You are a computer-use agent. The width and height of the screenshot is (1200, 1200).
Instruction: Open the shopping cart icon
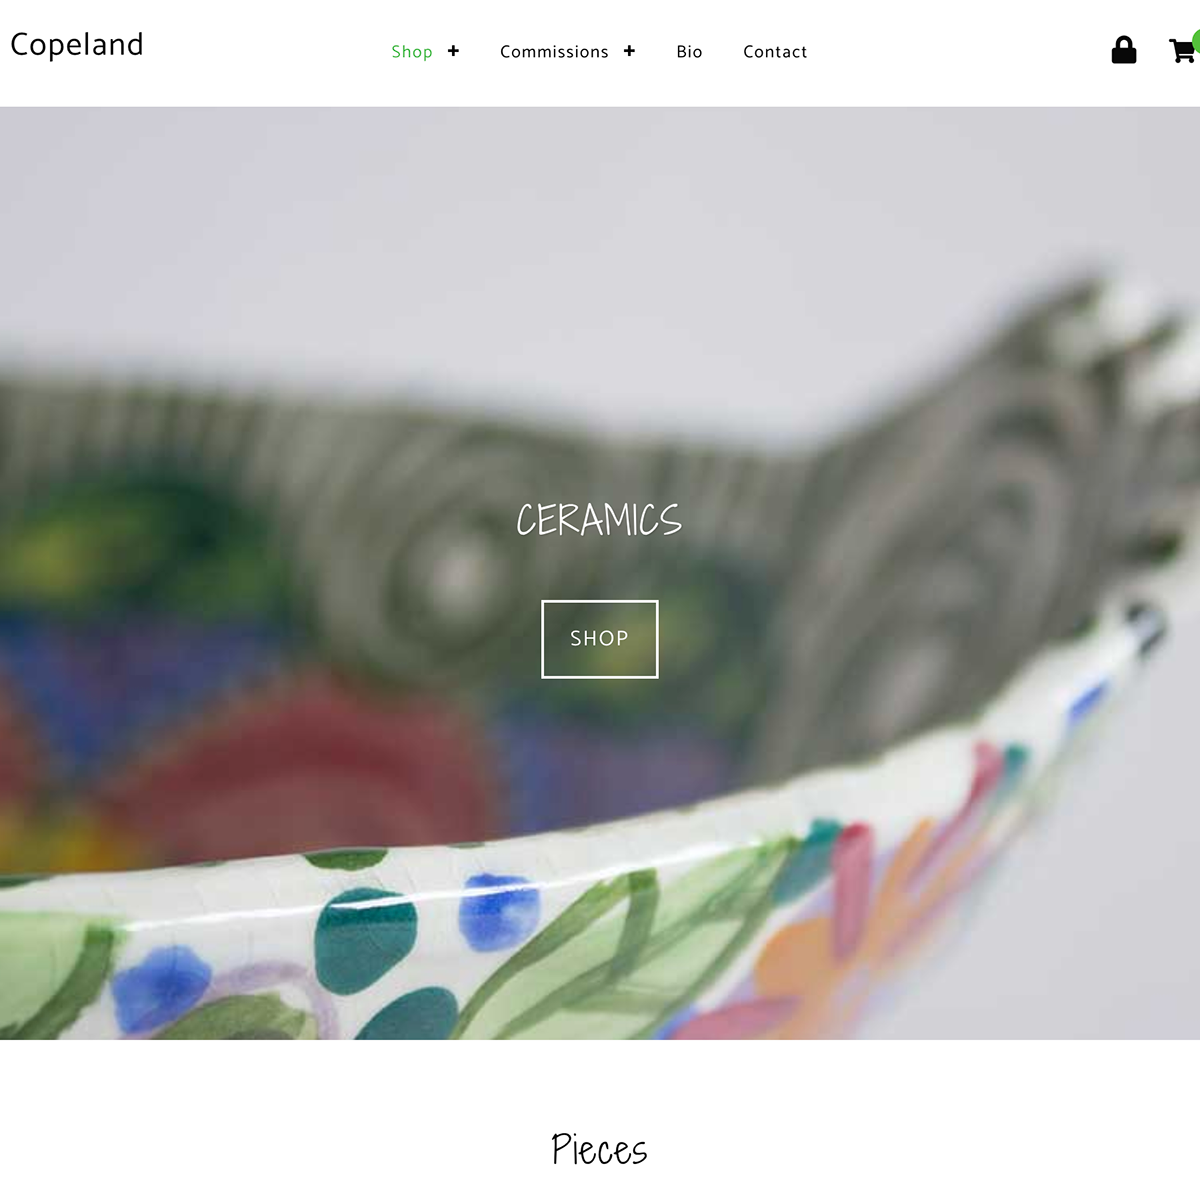pos(1183,51)
